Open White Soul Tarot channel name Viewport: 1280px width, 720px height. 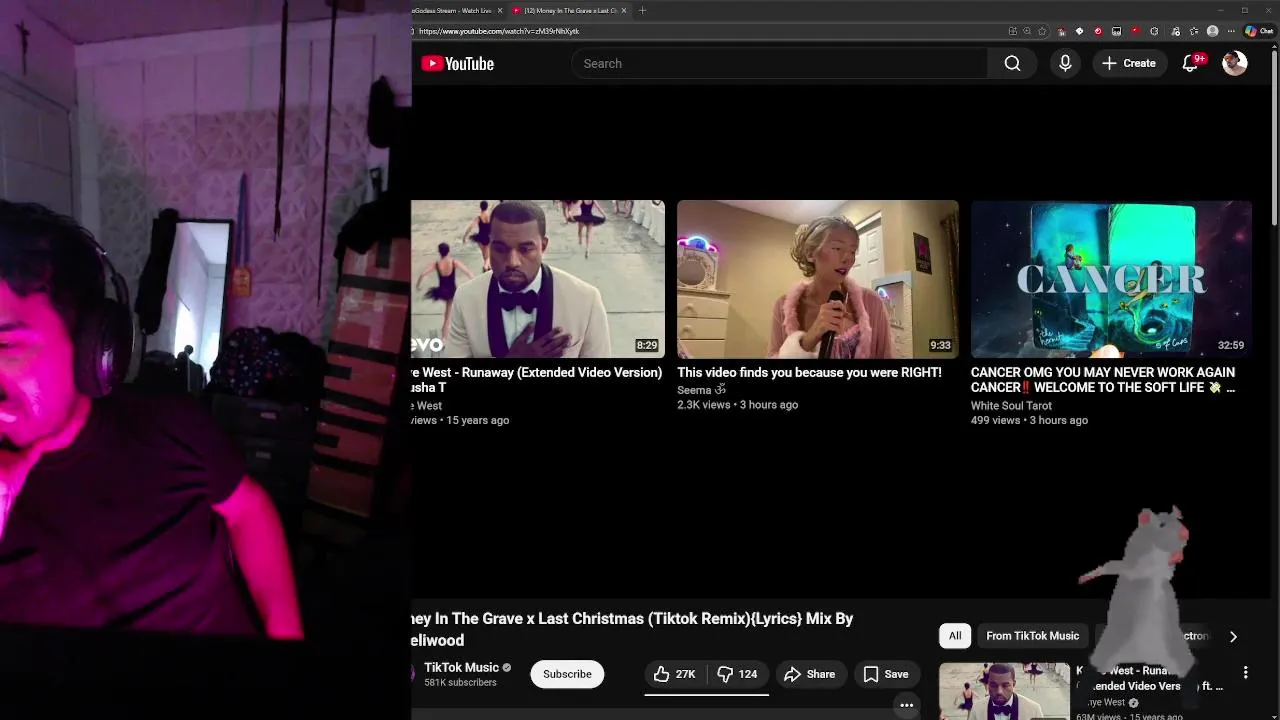click(x=1011, y=406)
